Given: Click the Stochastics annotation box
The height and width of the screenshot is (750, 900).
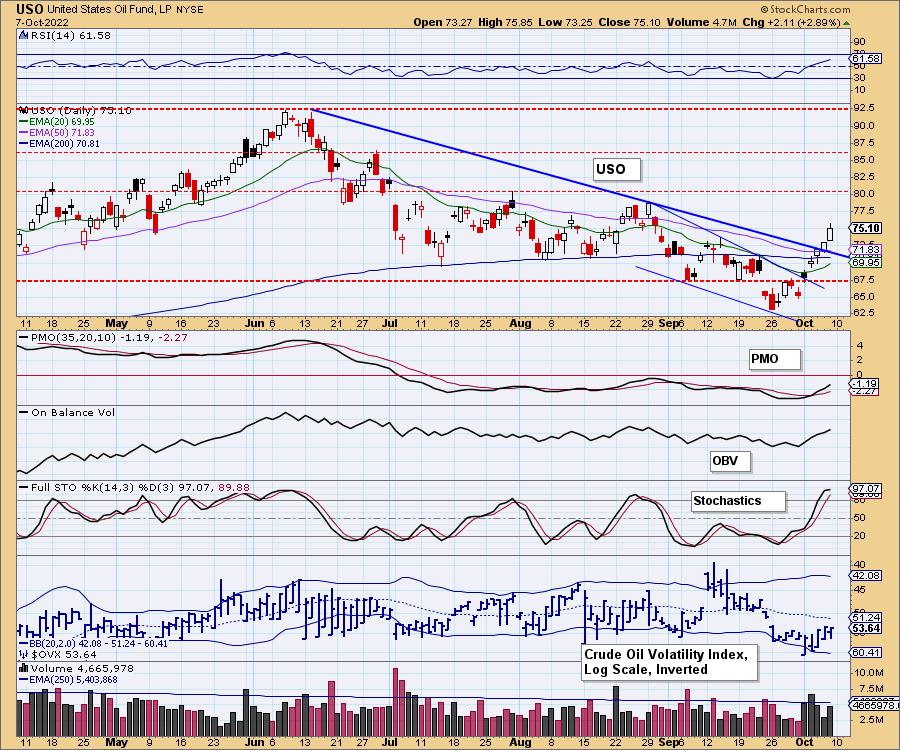Looking at the screenshot, I should tap(738, 501).
